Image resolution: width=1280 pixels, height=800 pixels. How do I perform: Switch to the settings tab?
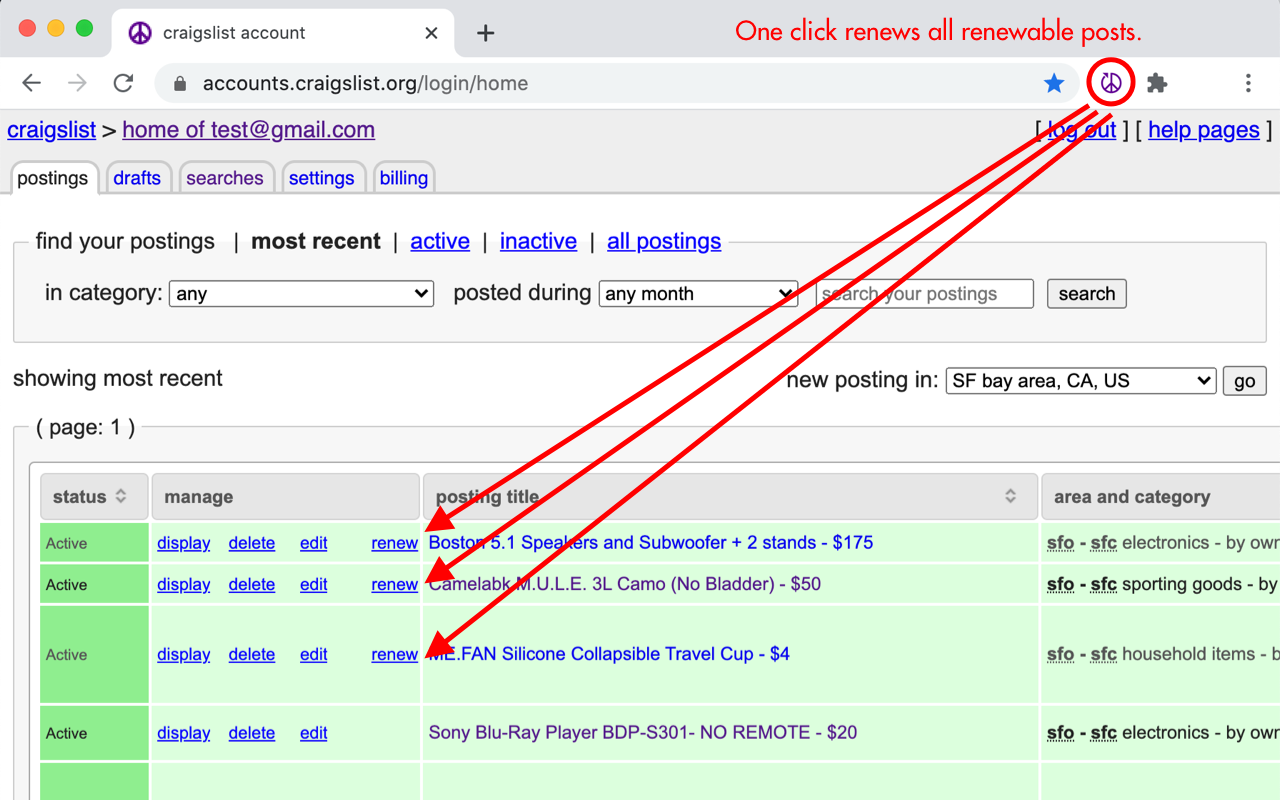(321, 178)
